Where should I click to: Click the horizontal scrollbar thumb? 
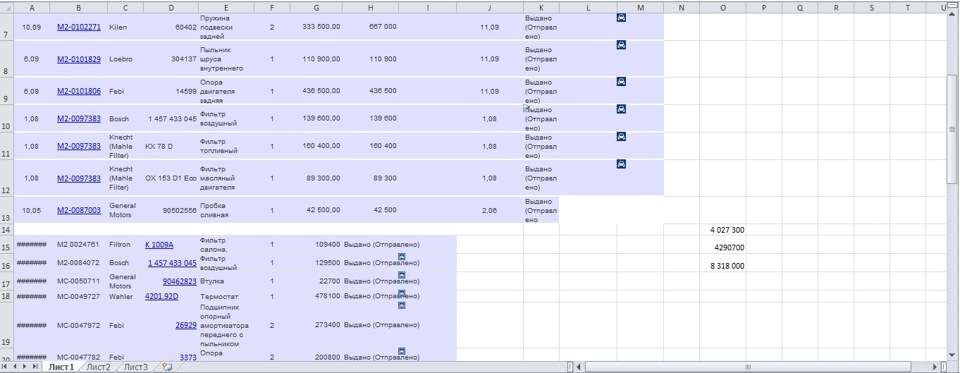tap(747, 367)
